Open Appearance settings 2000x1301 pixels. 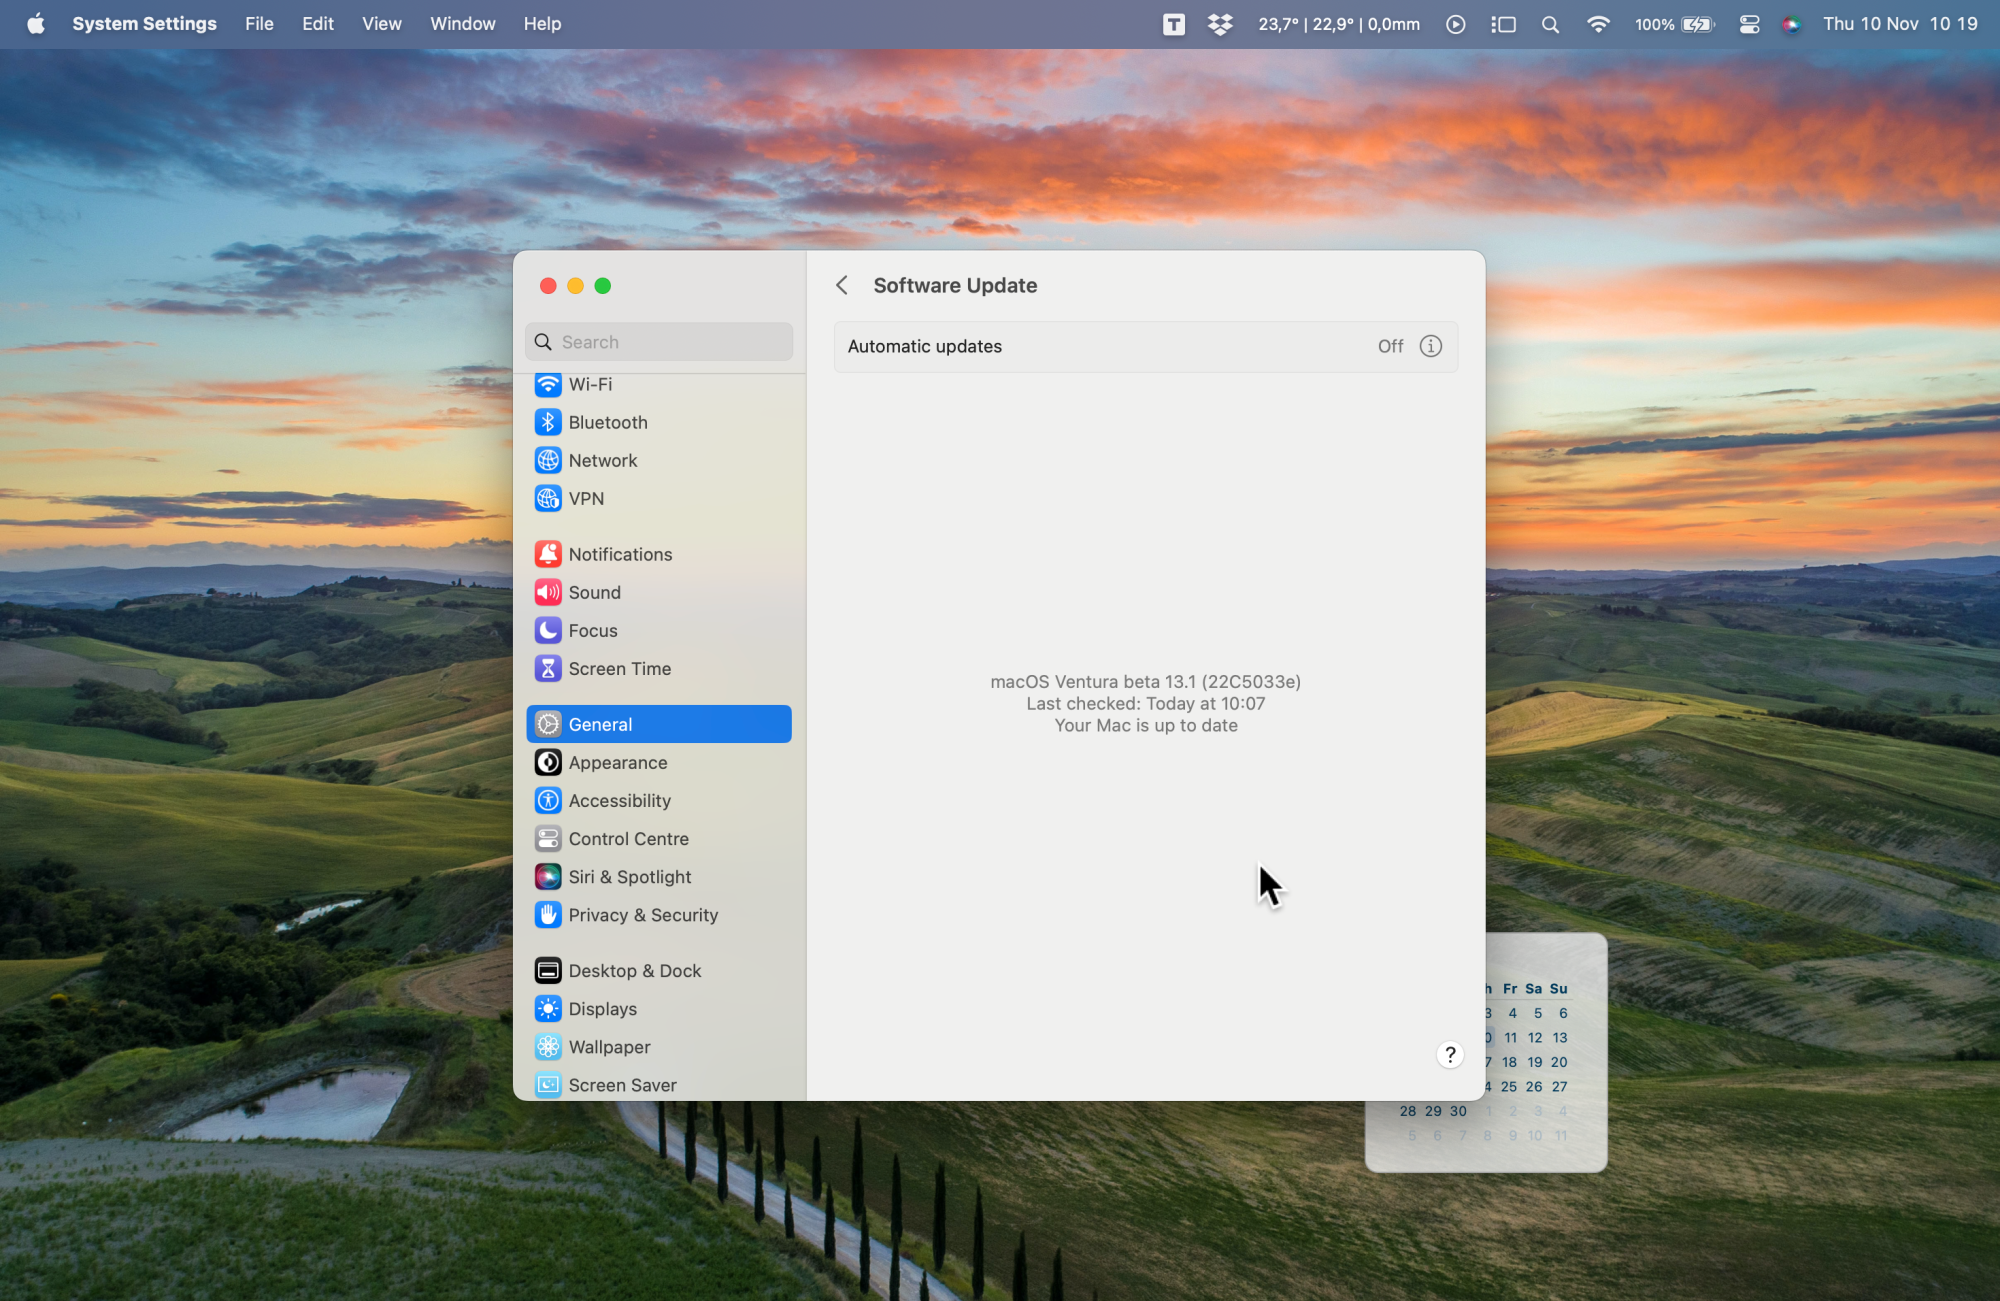(x=659, y=762)
